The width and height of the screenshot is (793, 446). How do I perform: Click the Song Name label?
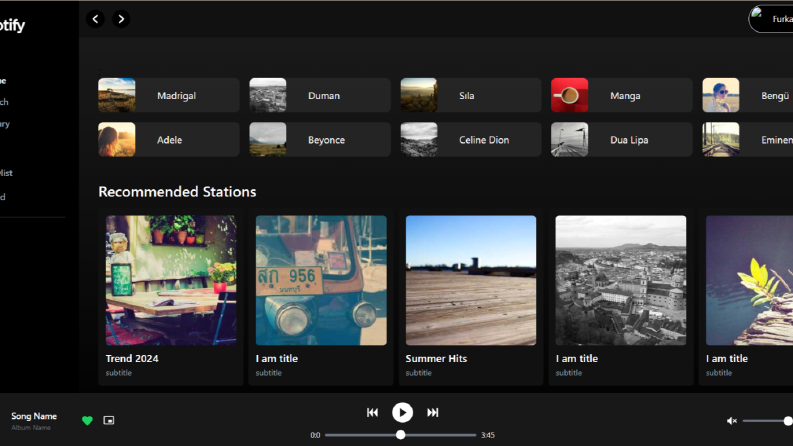point(34,416)
